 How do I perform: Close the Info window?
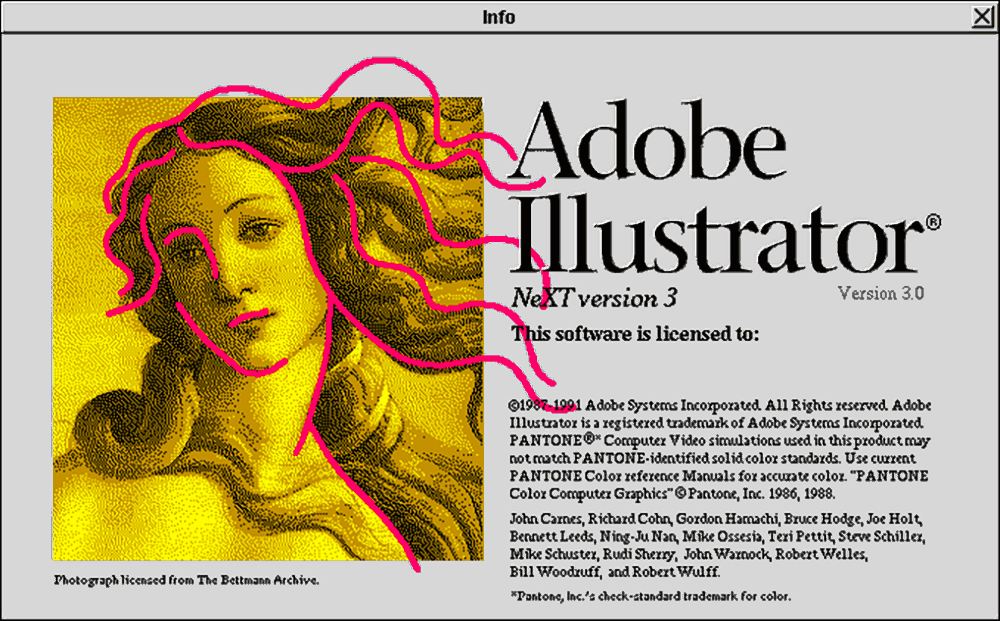[983, 17]
